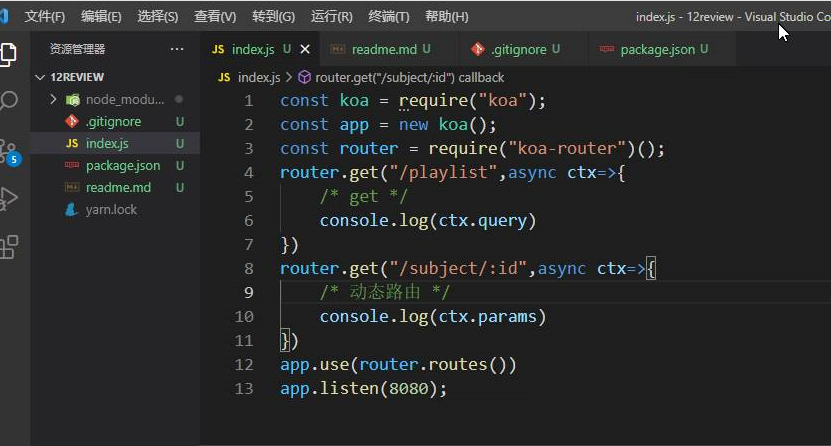Switch to the readme.md tab
This screenshot has width=831, height=446.
pos(389,49)
